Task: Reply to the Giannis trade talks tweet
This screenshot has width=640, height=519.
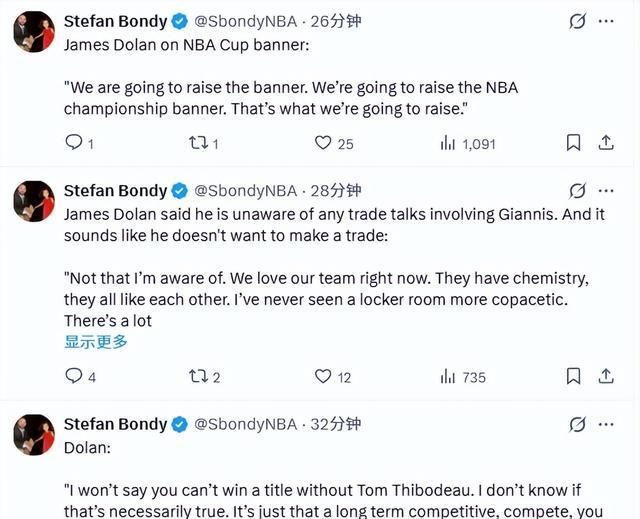Action: click(74, 376)
